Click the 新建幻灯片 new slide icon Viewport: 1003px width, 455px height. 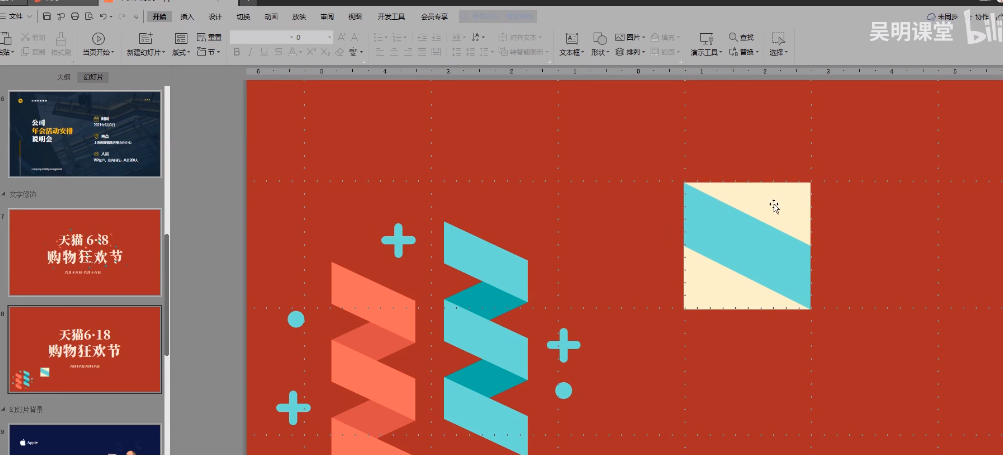(146, 39)
